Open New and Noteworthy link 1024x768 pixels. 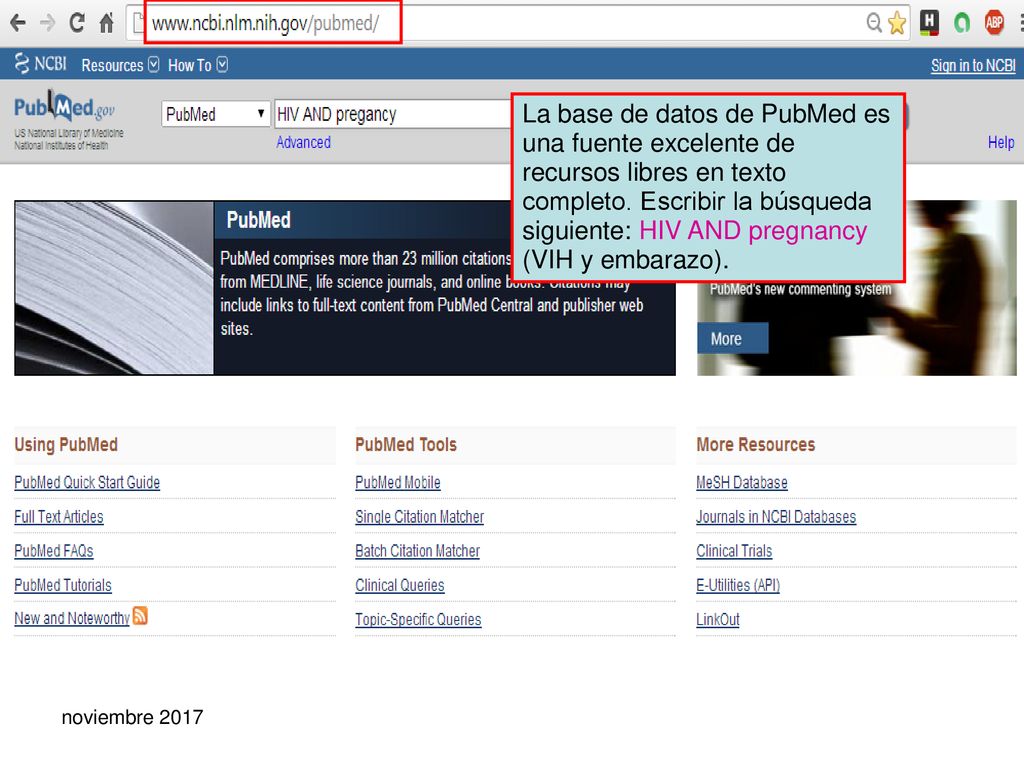(72, 618)
